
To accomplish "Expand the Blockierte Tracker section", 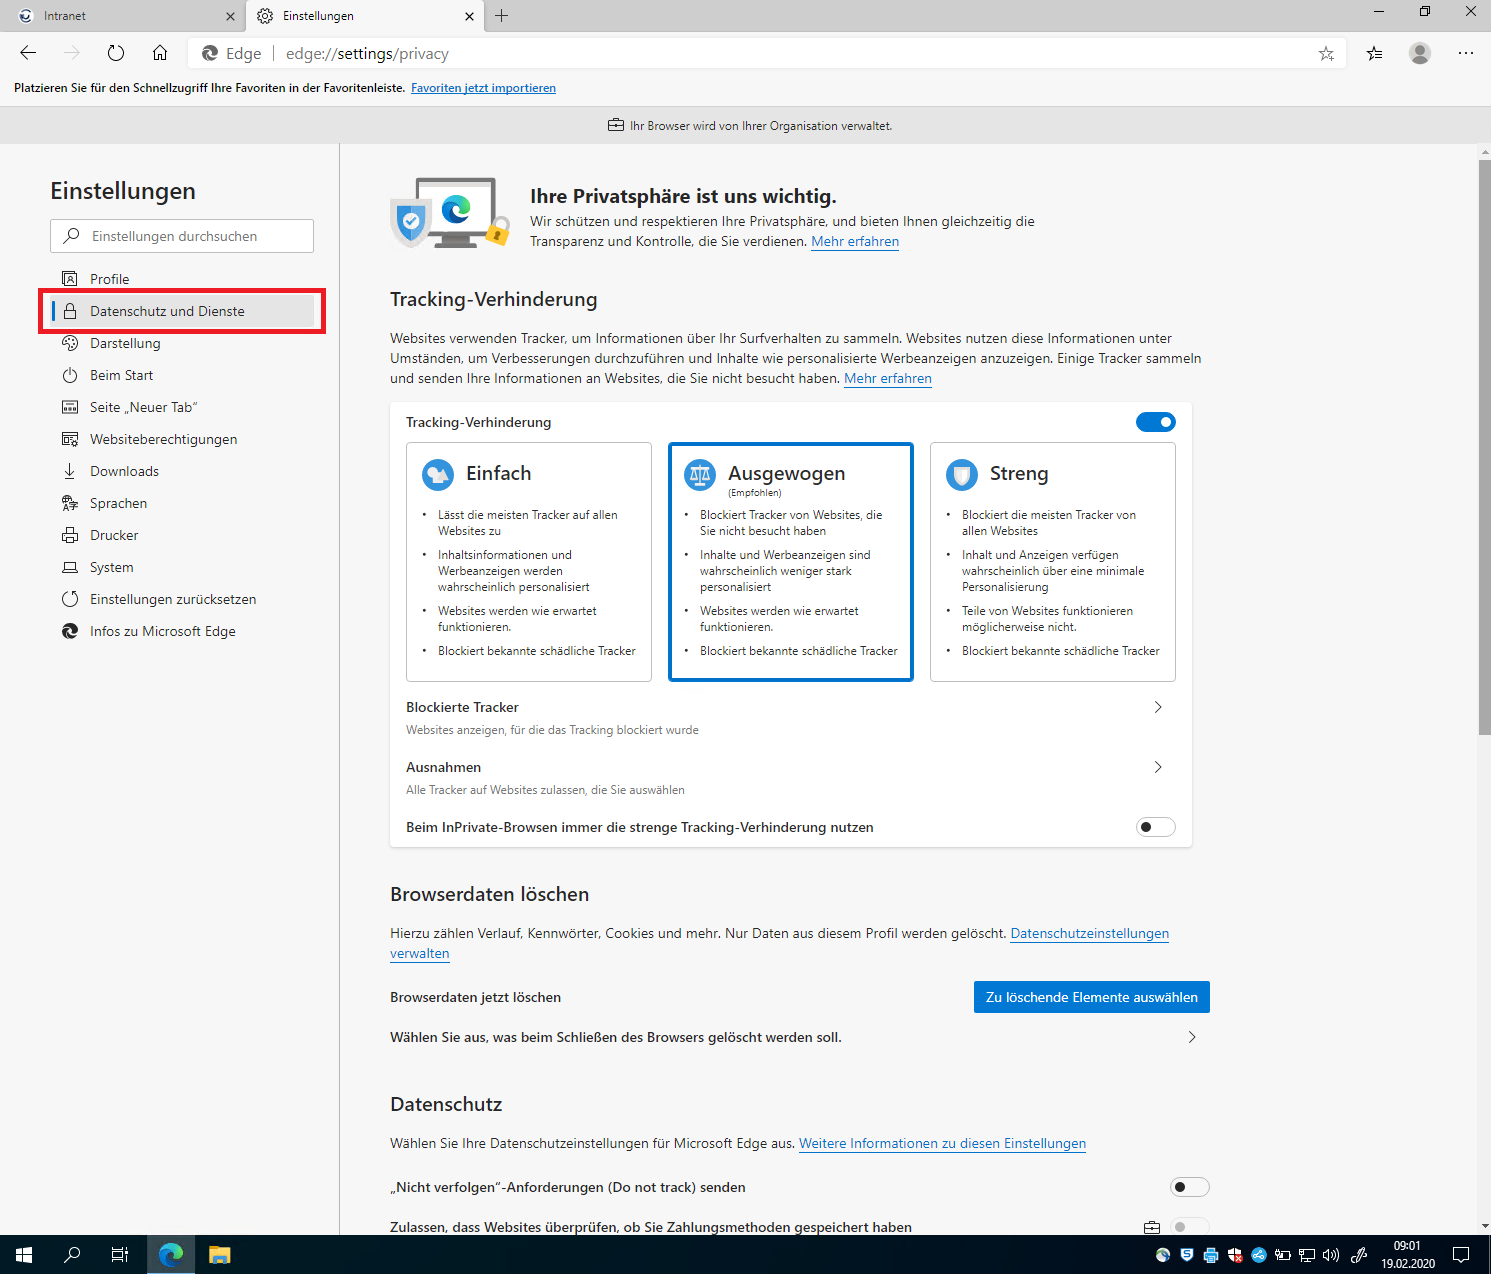I will click(1158, 707).
